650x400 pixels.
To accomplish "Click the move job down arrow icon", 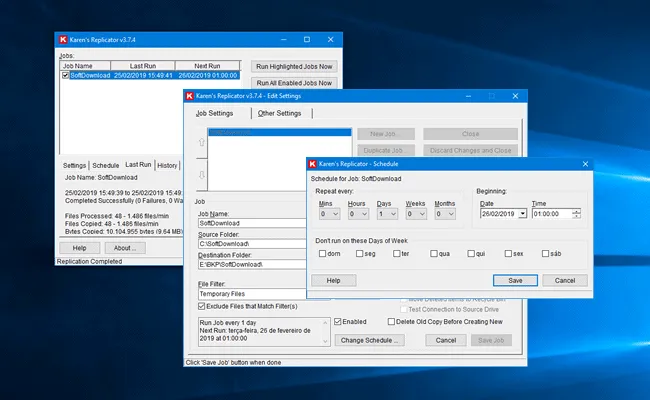I will click(201, 175).
